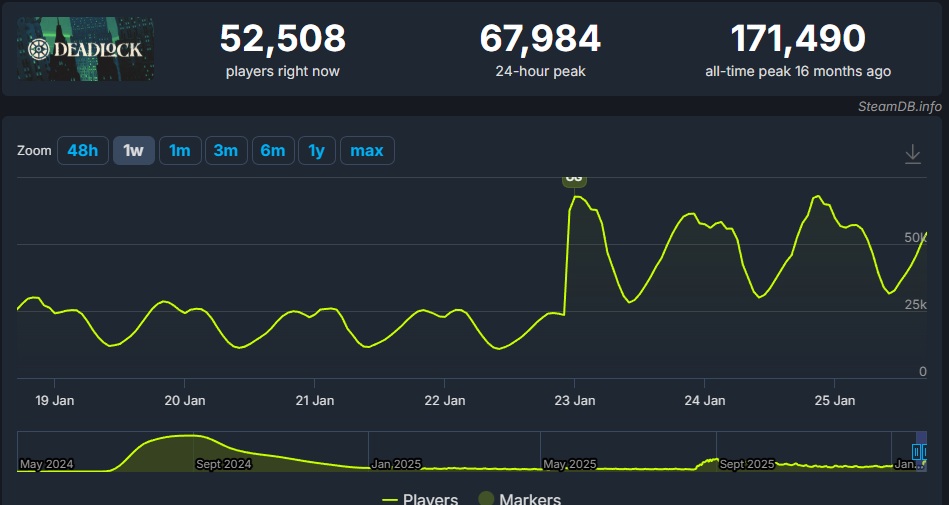
Task: Click the marker badge above 23 Jan
Action: (x=574, y=180)
